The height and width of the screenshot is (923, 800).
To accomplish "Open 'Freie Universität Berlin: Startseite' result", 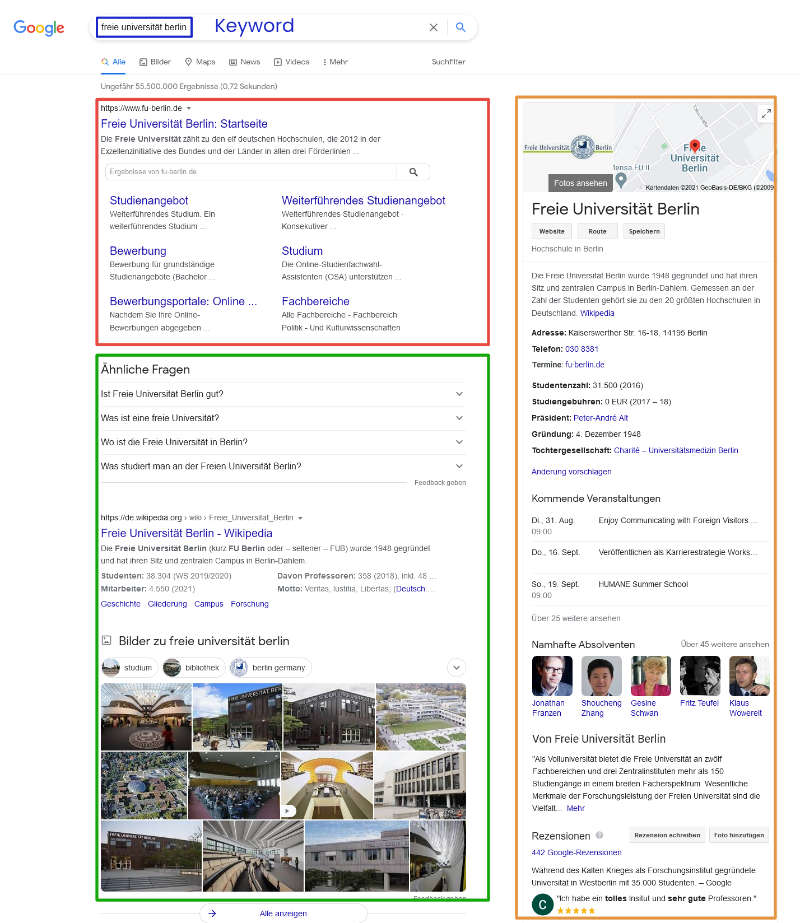I will click(184, 124).
